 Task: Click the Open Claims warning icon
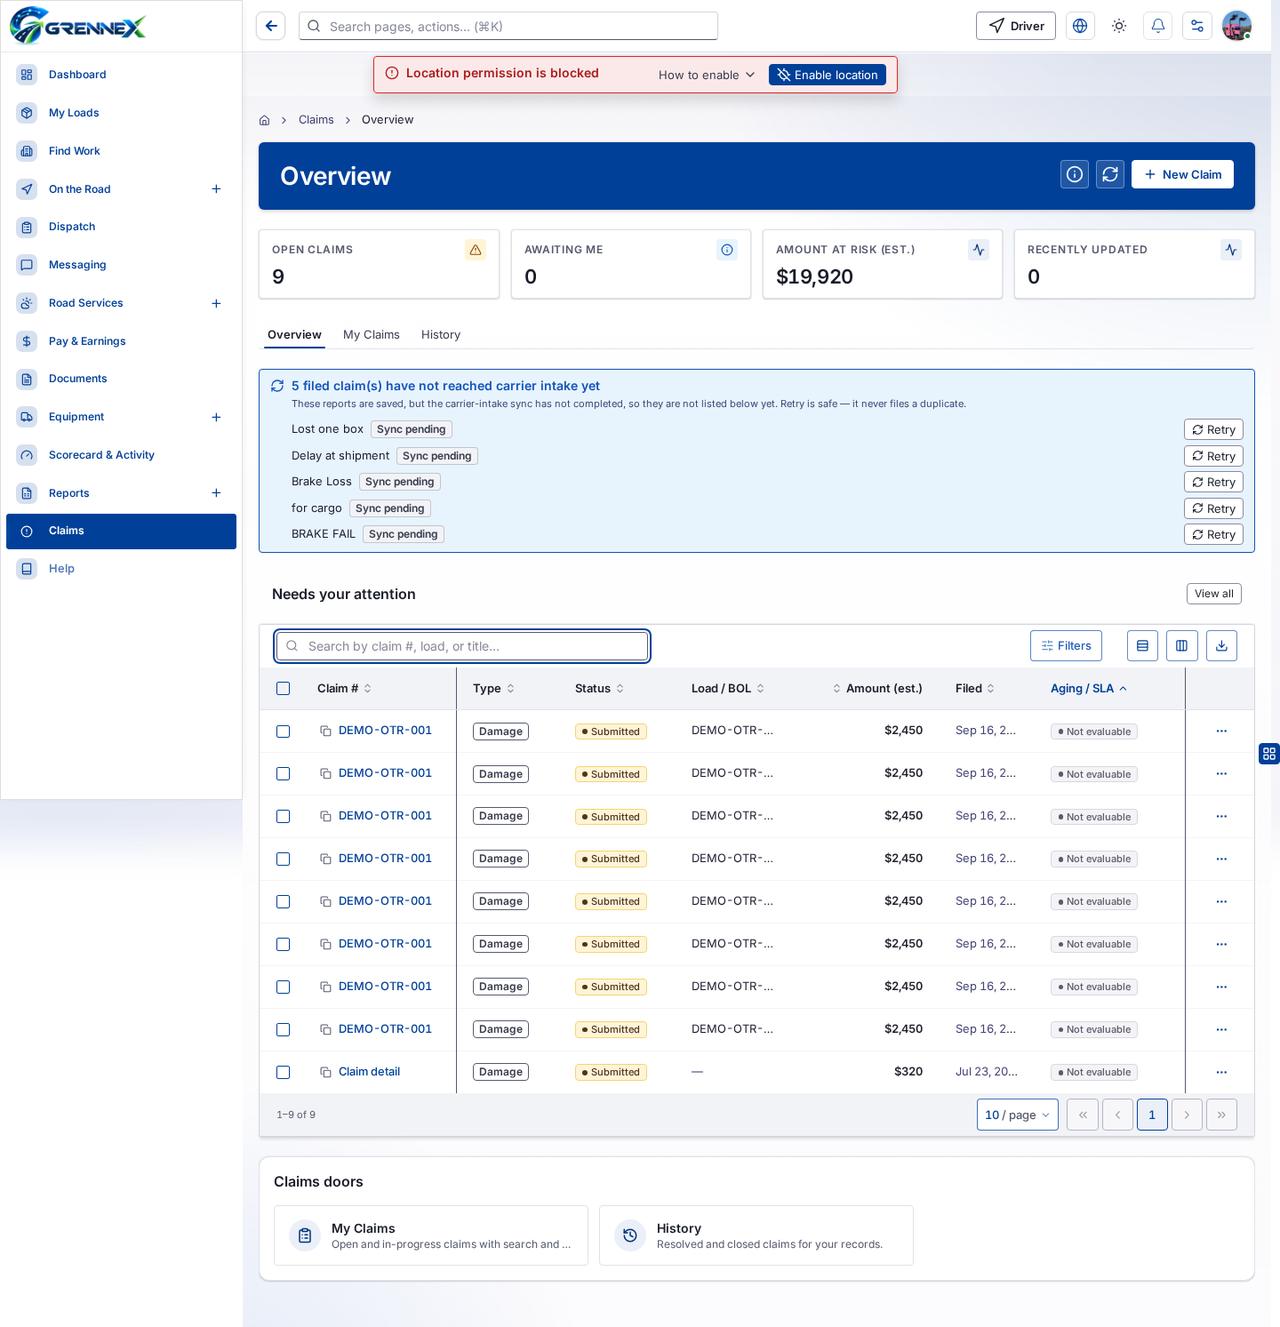click(x=476, y=250)
